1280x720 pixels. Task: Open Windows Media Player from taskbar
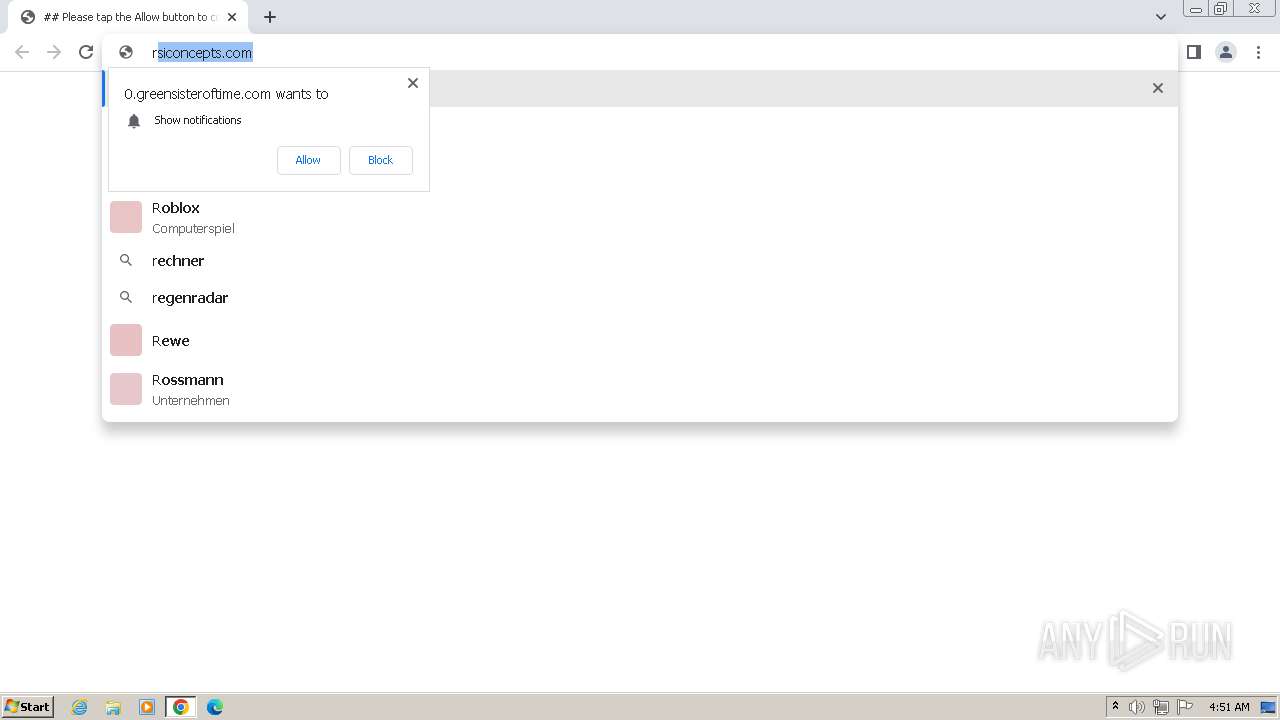(147, 707)
